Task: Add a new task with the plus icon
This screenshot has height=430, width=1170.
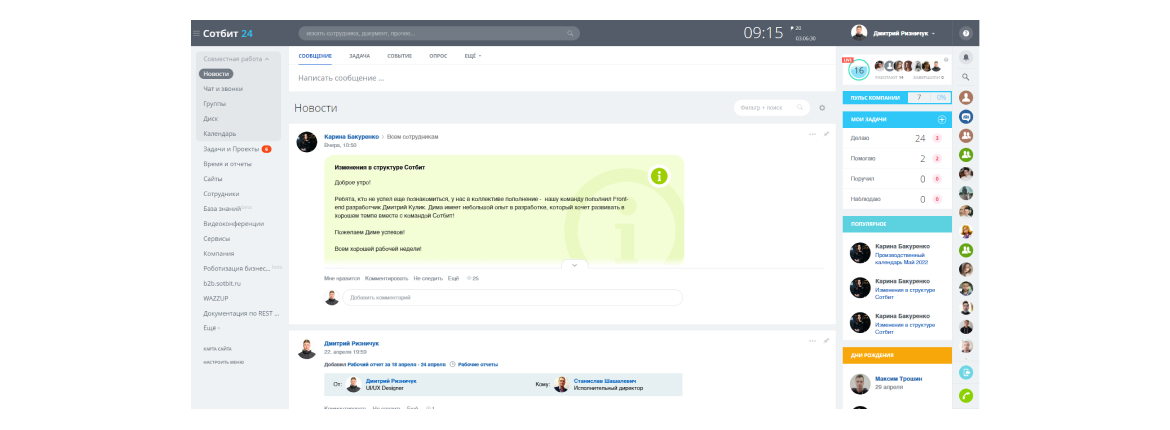Action: point(942,119)
